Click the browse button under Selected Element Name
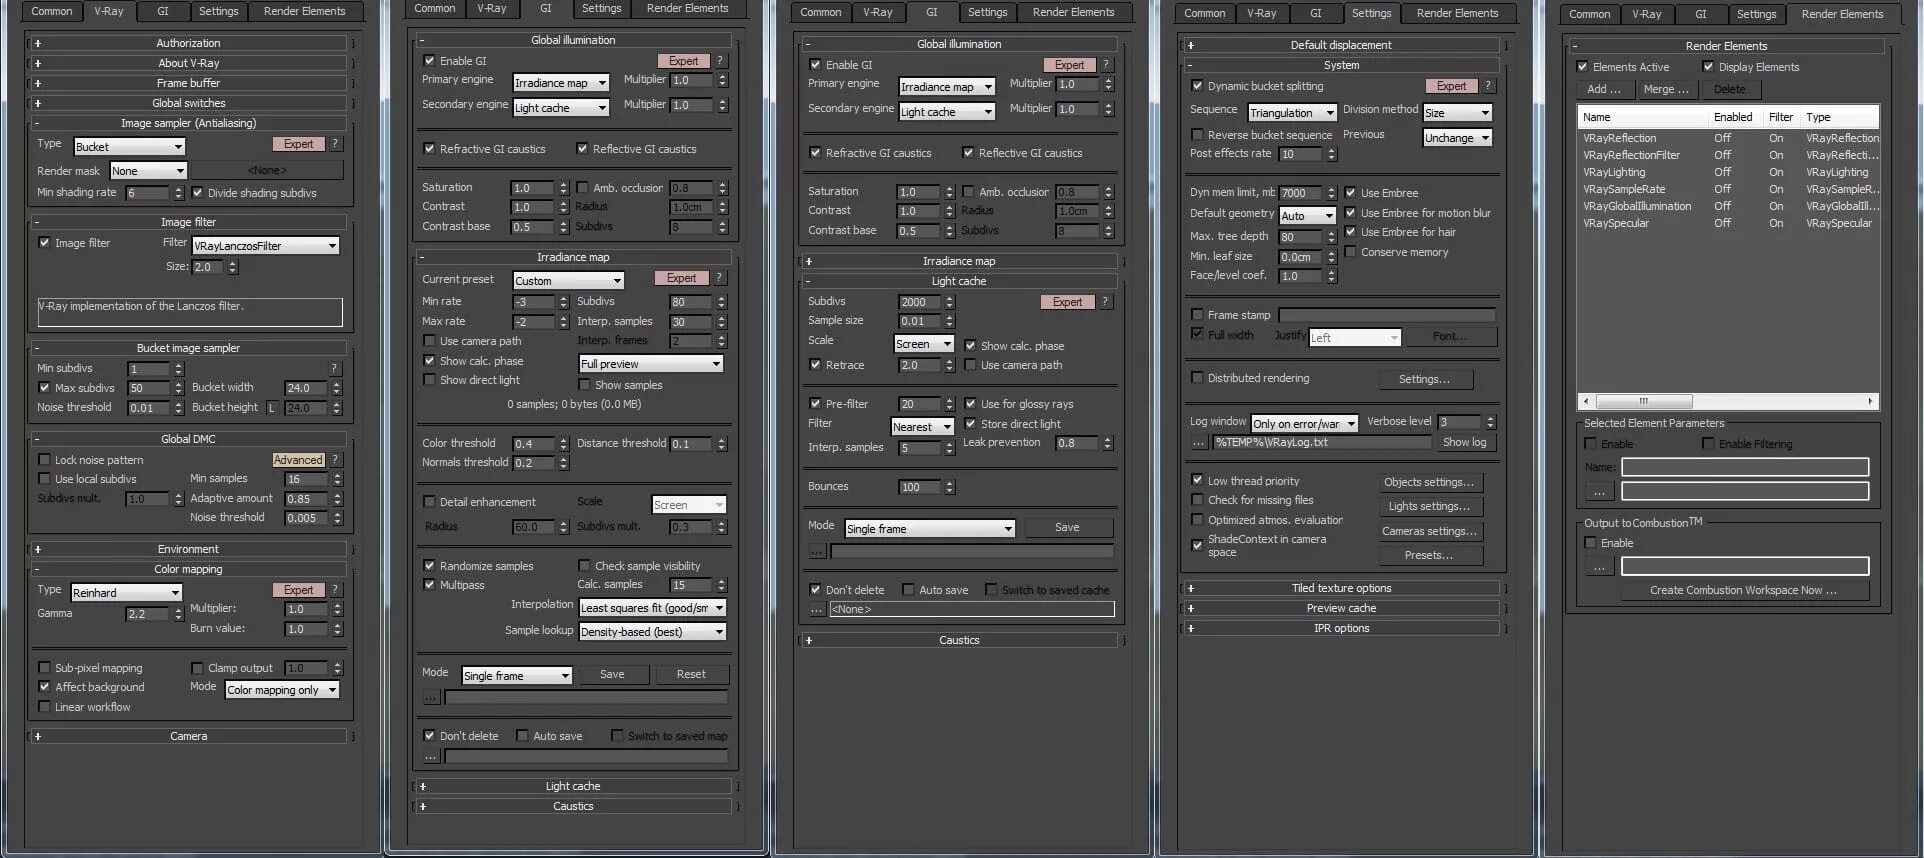 [x=1599, y=491]
